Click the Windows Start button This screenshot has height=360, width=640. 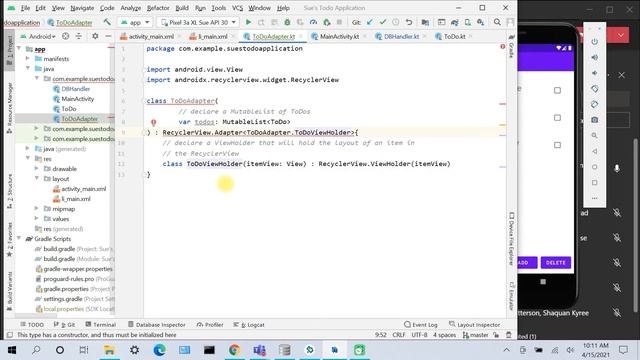click(12, 350)
